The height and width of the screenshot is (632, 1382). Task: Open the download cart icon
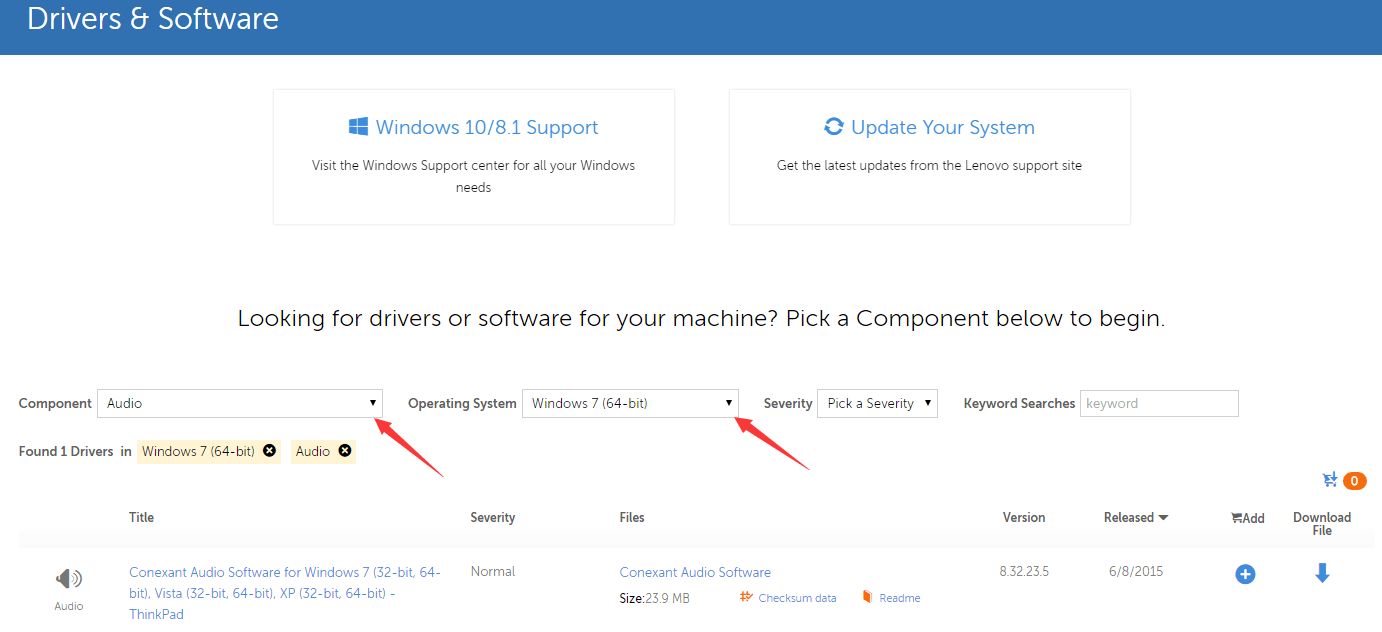pos(1330,481)
